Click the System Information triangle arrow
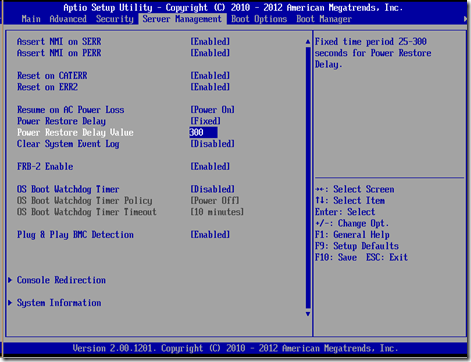Image resolution: width=471 pixels, height=362 pixels. coord(10,303)
